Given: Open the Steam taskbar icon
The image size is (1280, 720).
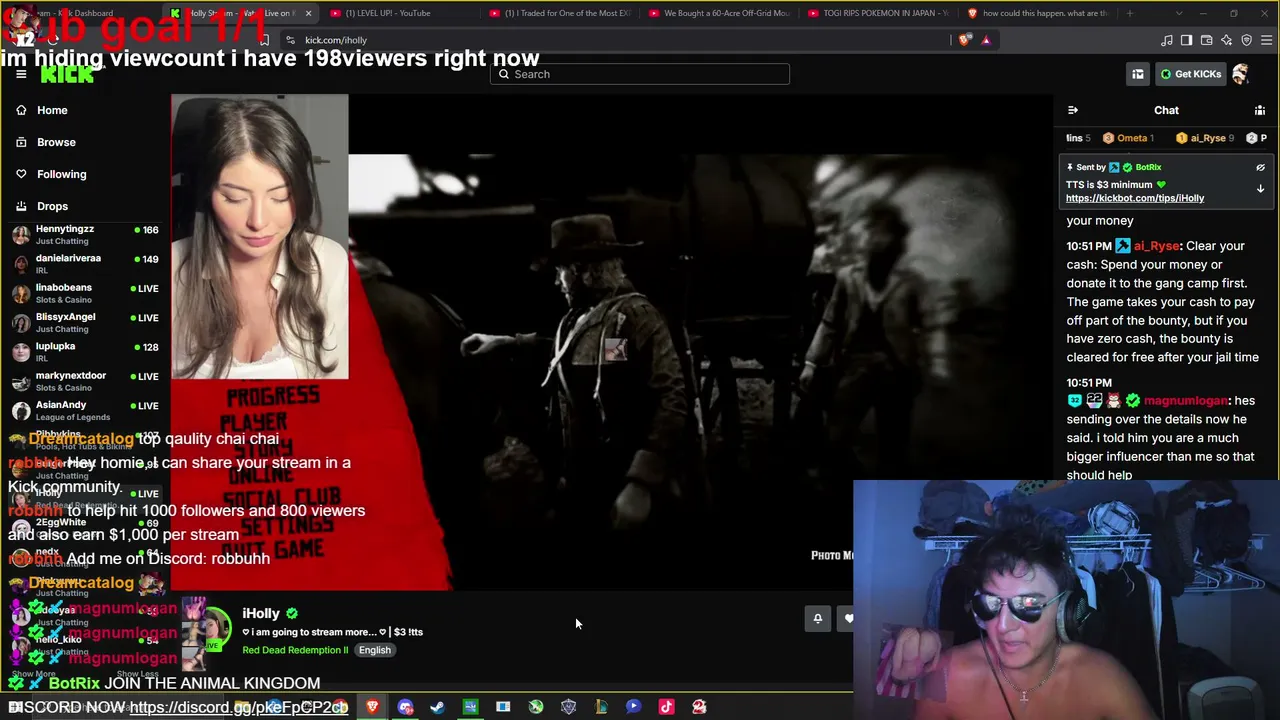Looking at the screenshot, I should (437, 707).
